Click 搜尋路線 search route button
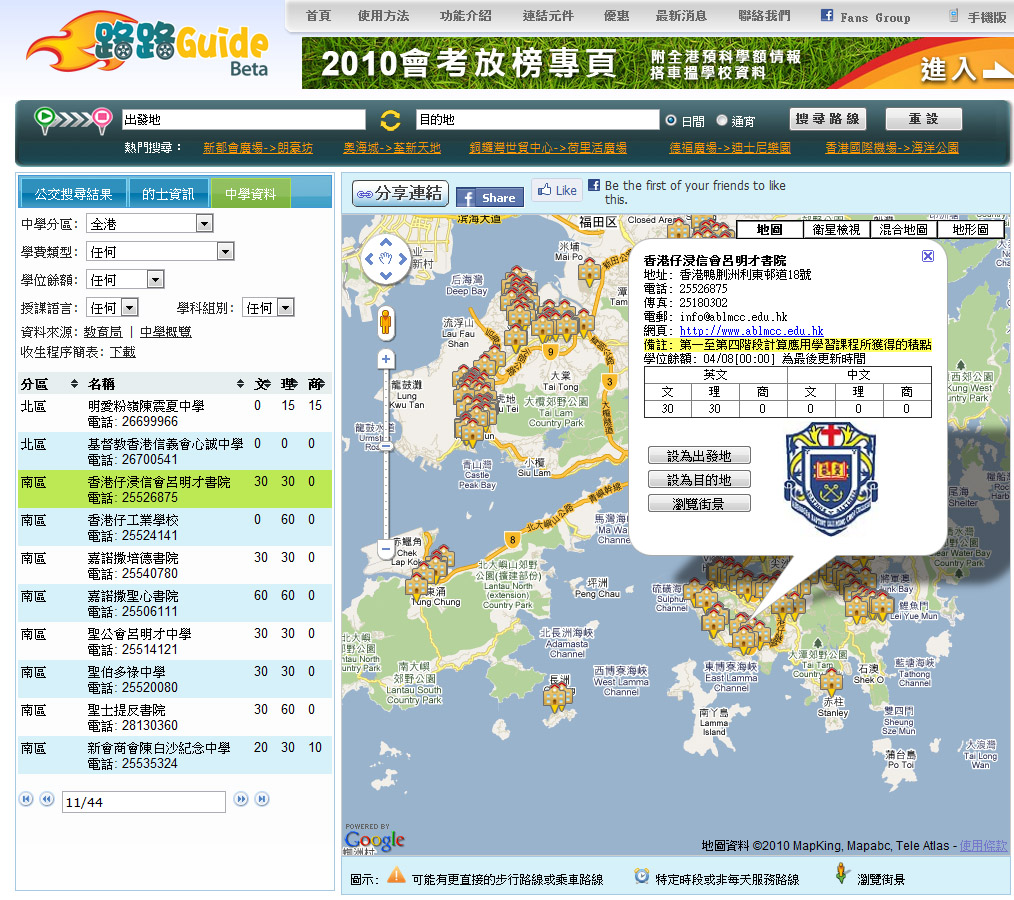 pyautogui.click(x=828, y=119)
